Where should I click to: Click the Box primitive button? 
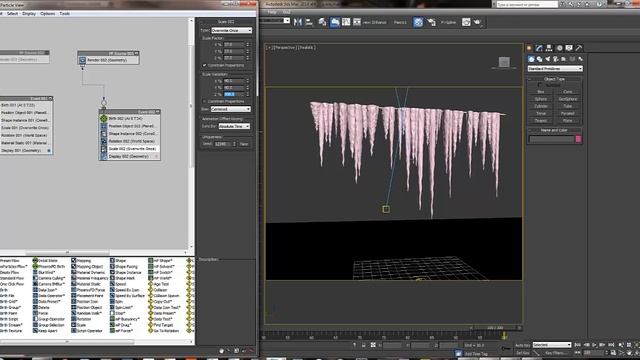coord(541,92)
